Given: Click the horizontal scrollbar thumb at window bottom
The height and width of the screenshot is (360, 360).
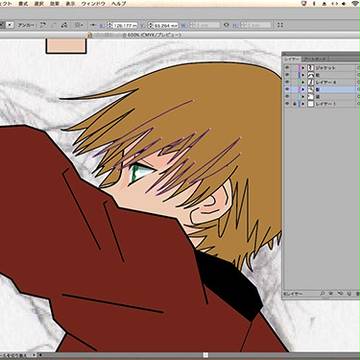Looking at the screenshot, I should click(x=206, y=355).
